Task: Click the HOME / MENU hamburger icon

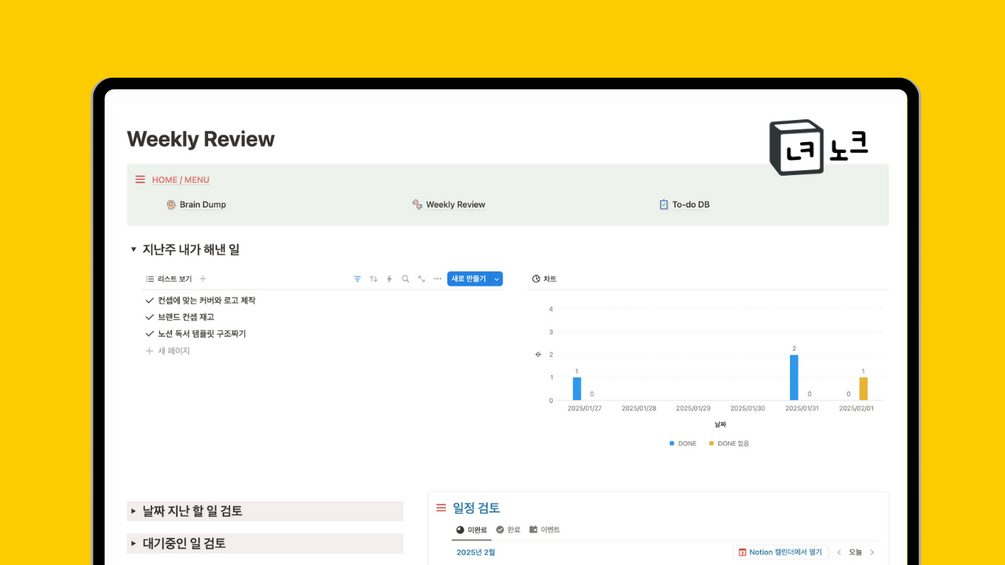Action: [x=140, y=179]
